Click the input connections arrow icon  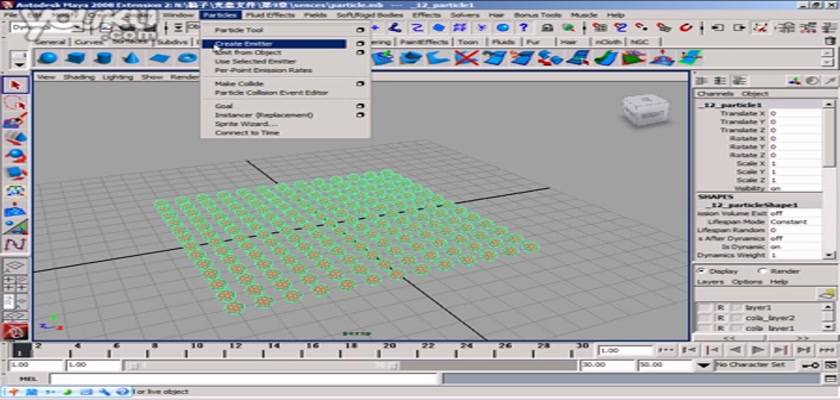tap(717, 27)
